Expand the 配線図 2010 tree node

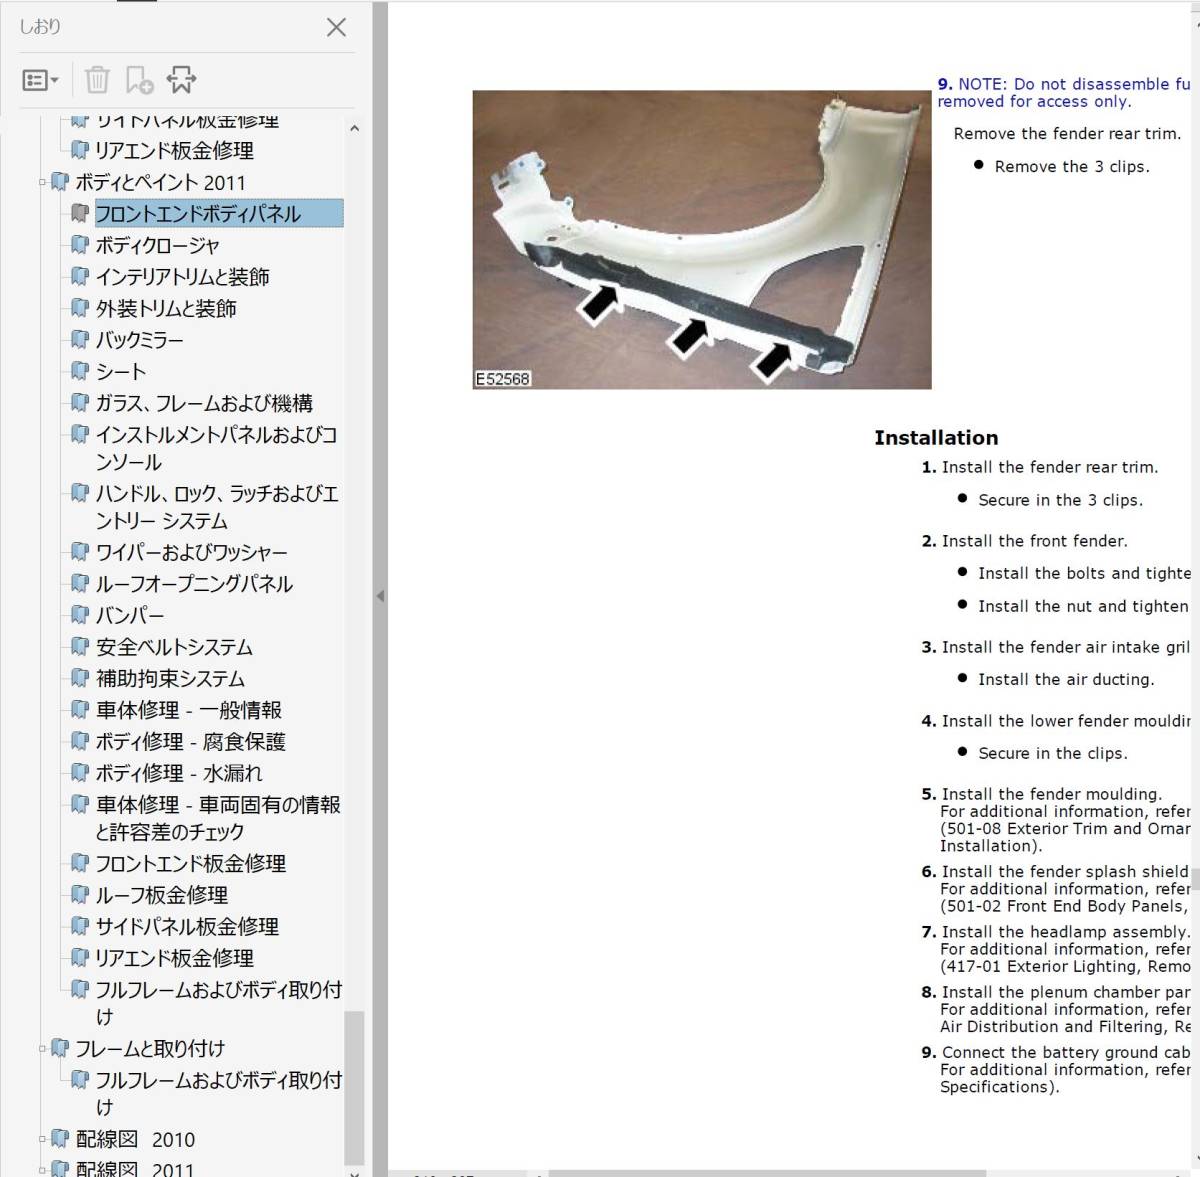(42, 1139)
